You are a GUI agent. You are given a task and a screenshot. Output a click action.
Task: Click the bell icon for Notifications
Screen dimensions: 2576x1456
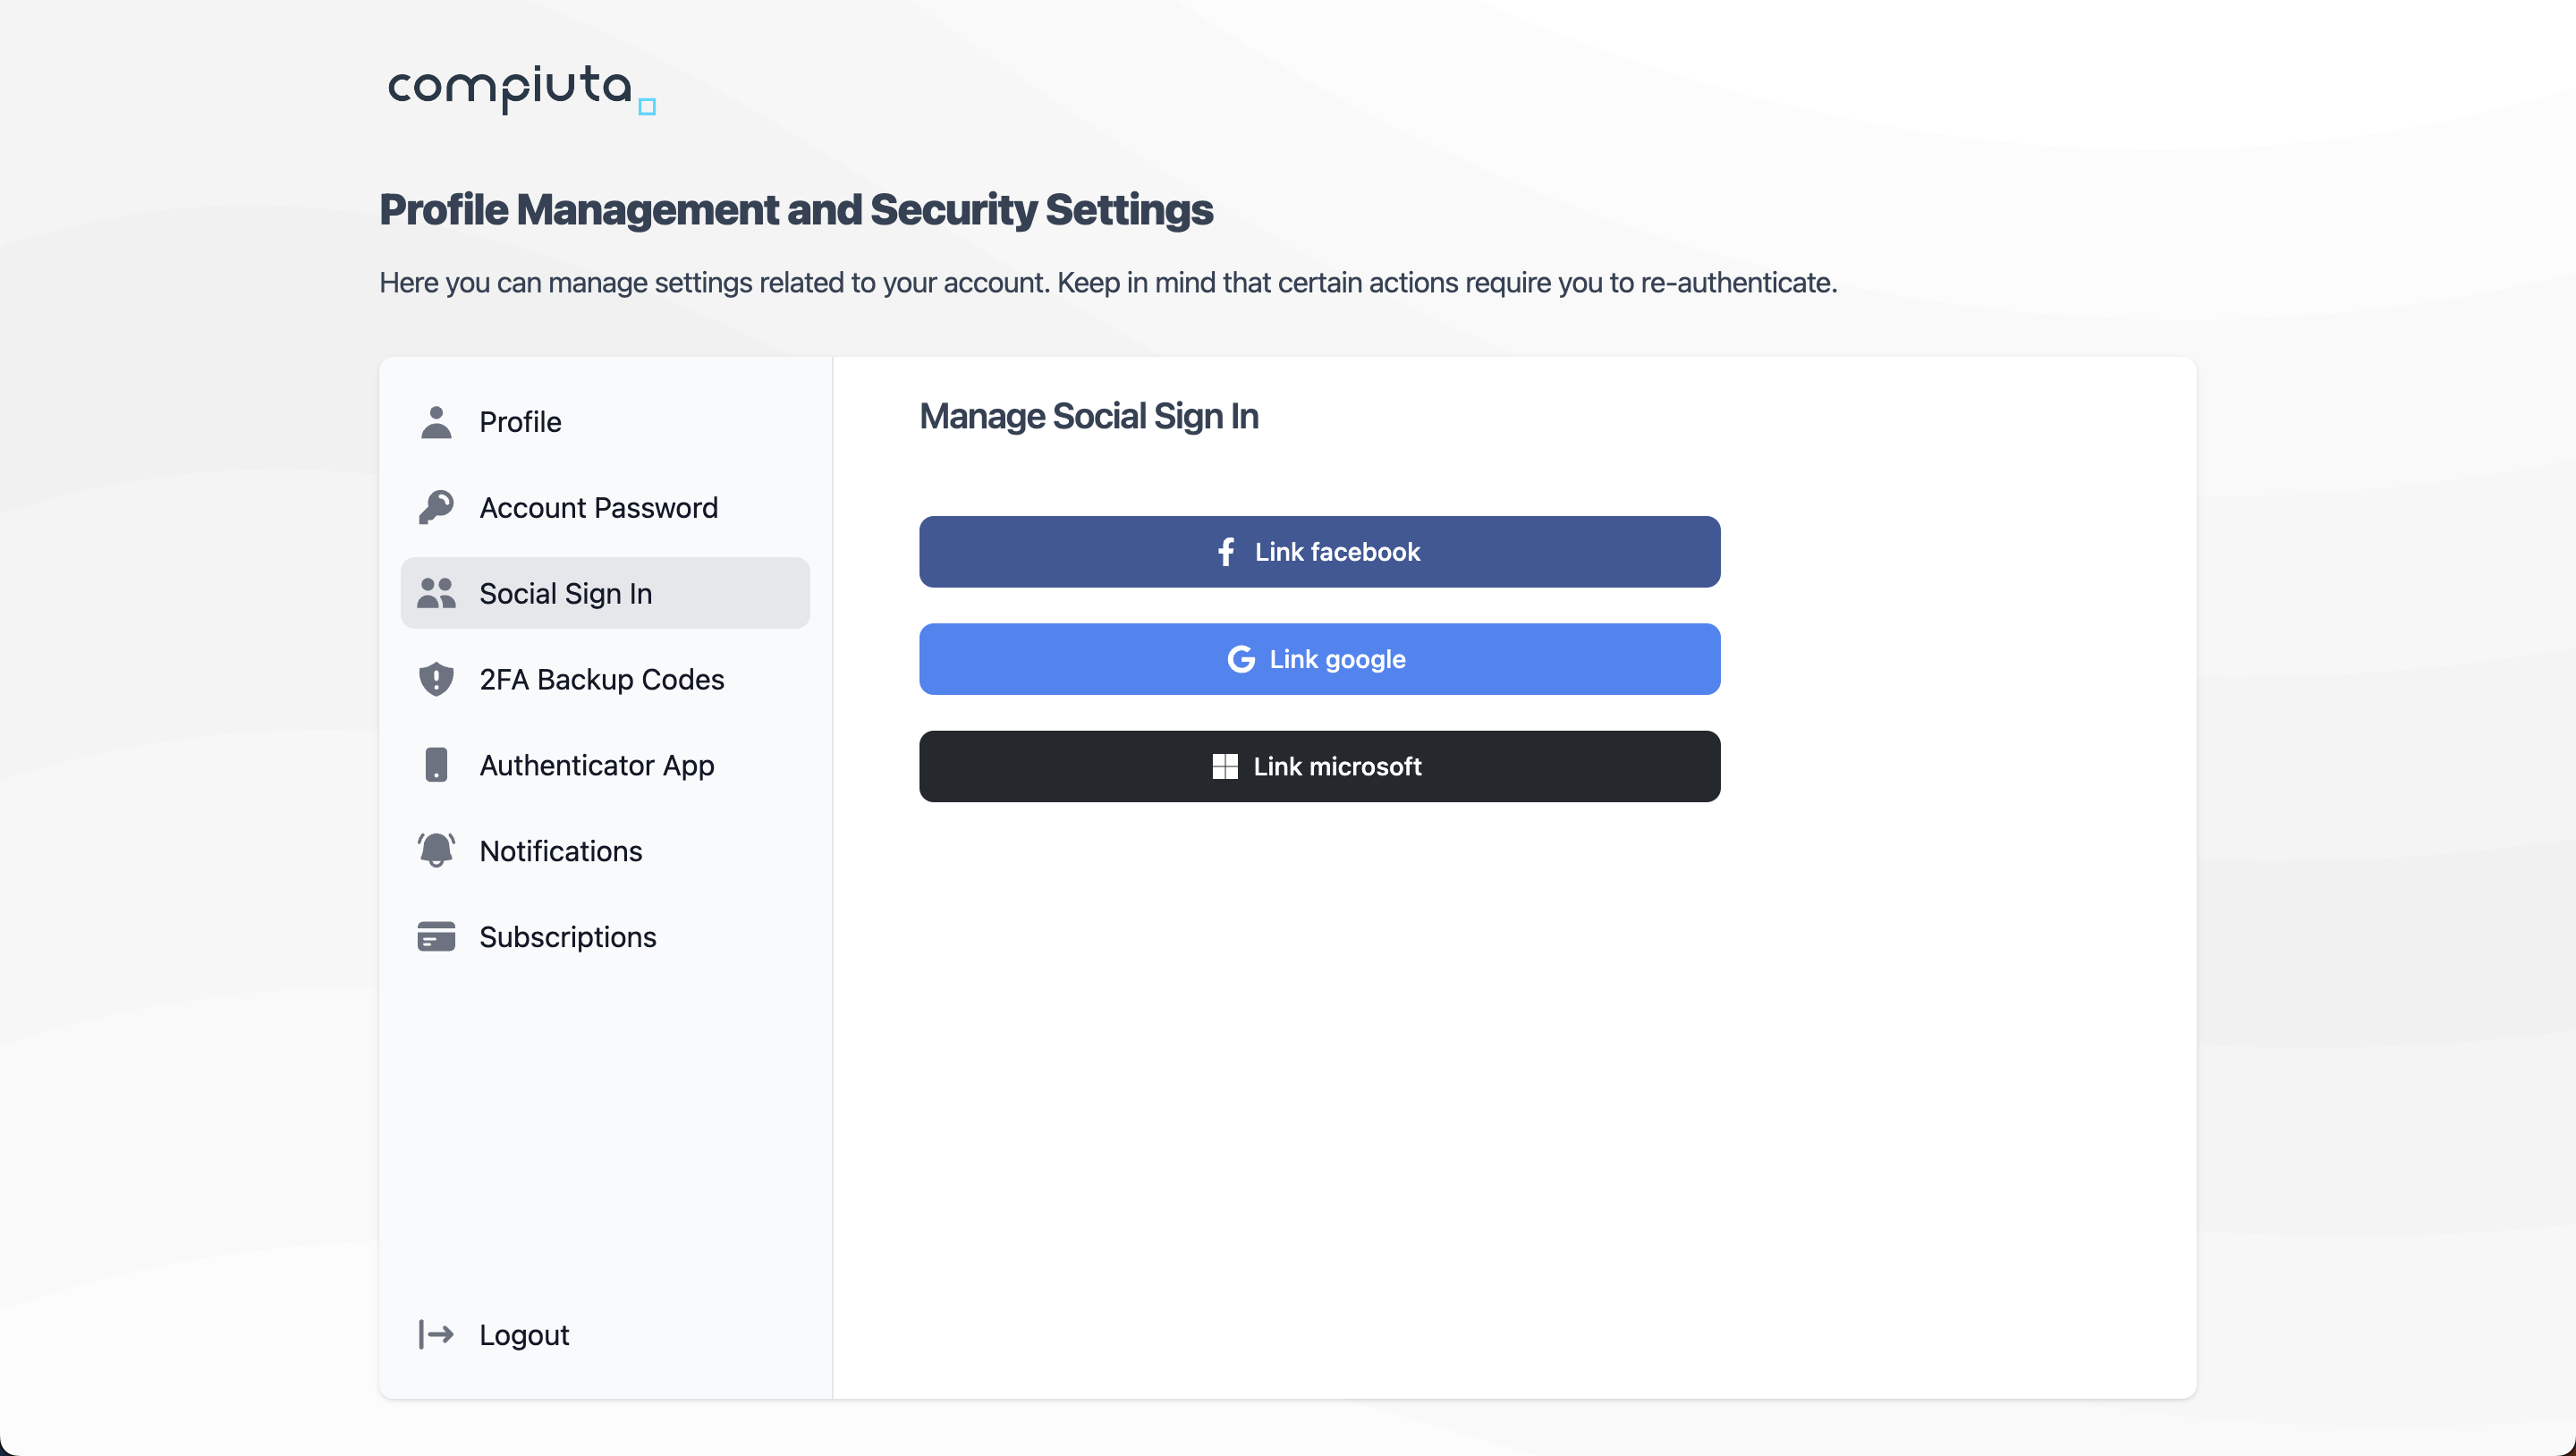pos(436,850)
